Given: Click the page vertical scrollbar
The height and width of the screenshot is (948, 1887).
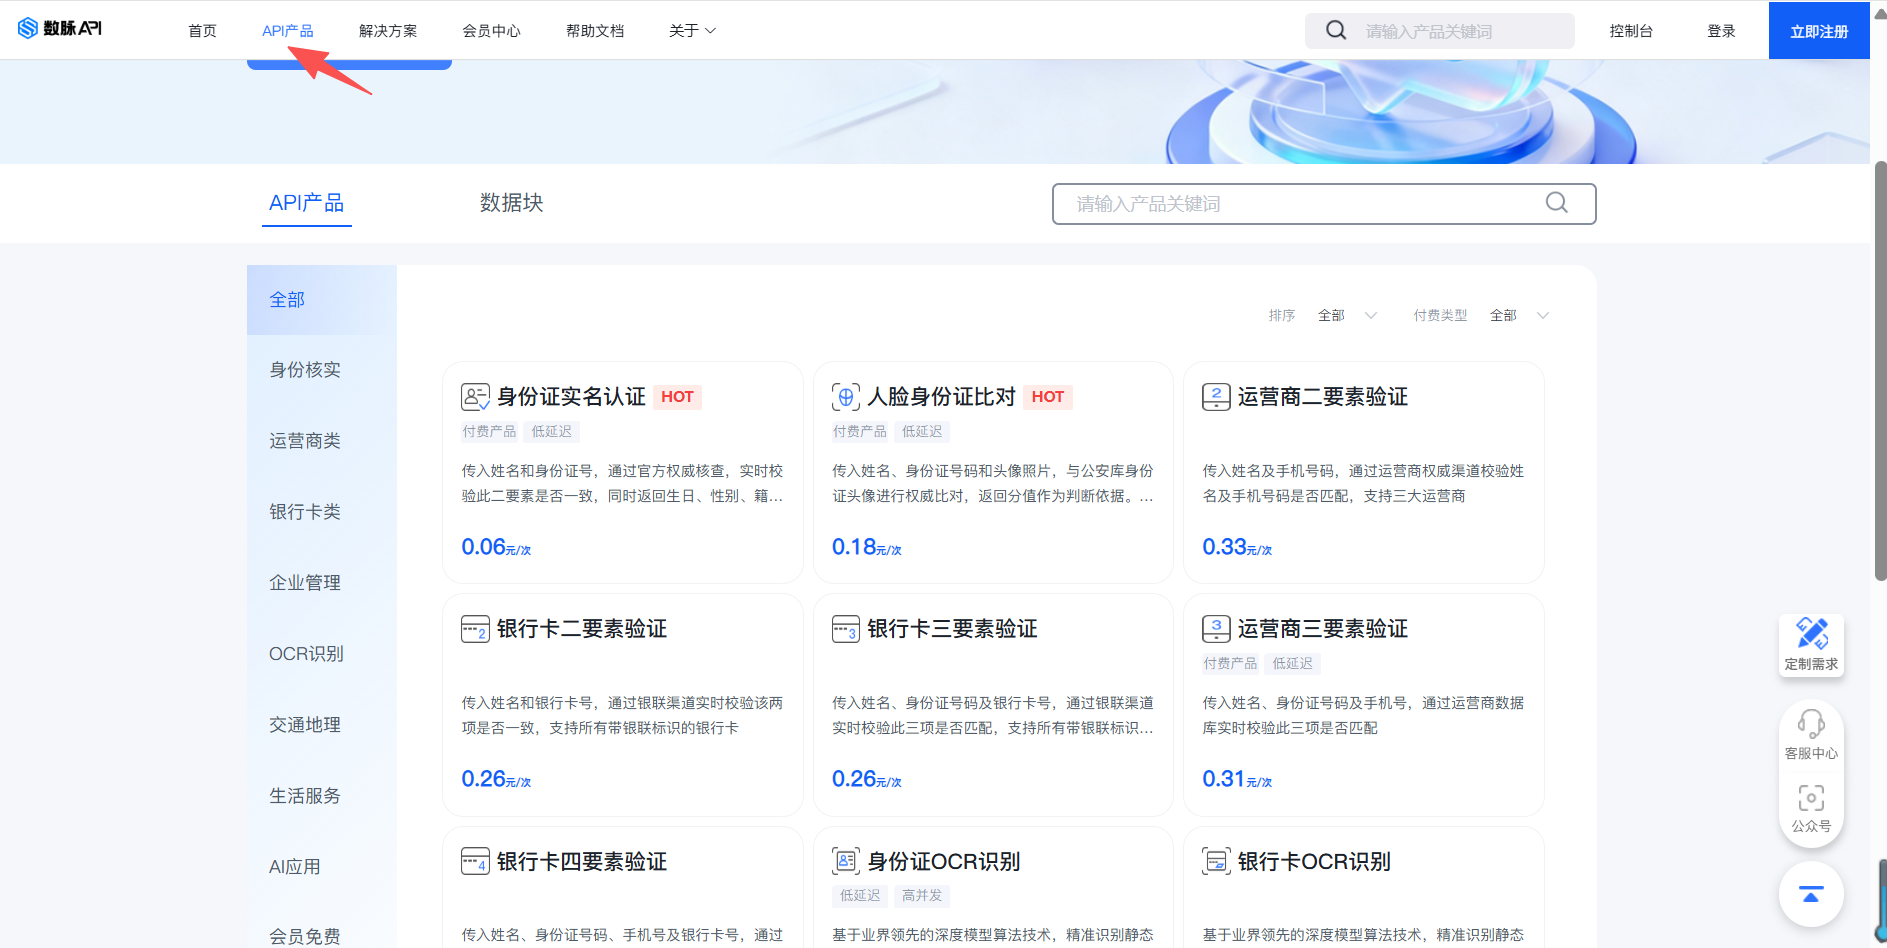Looking at the screenshot, I should pyautogui.click(x=1879, y=370).
